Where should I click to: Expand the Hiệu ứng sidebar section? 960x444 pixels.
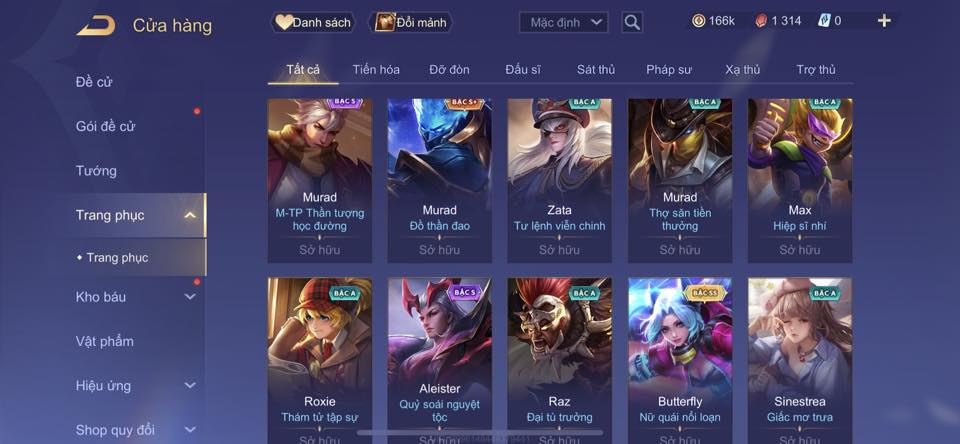(x=190, y=385)
